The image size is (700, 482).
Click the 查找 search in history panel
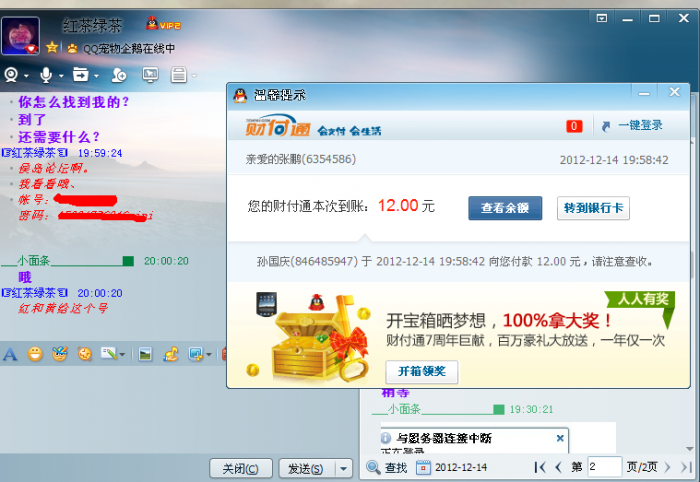(x=387, y=468)
